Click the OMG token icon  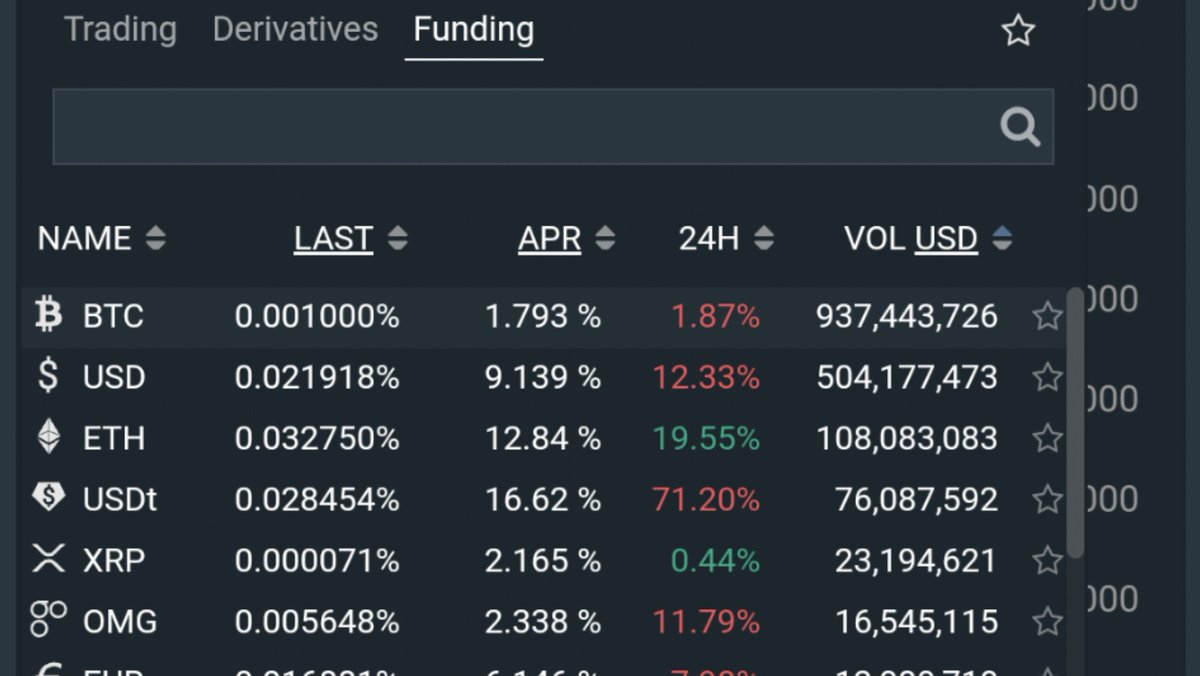pos(48,619)
